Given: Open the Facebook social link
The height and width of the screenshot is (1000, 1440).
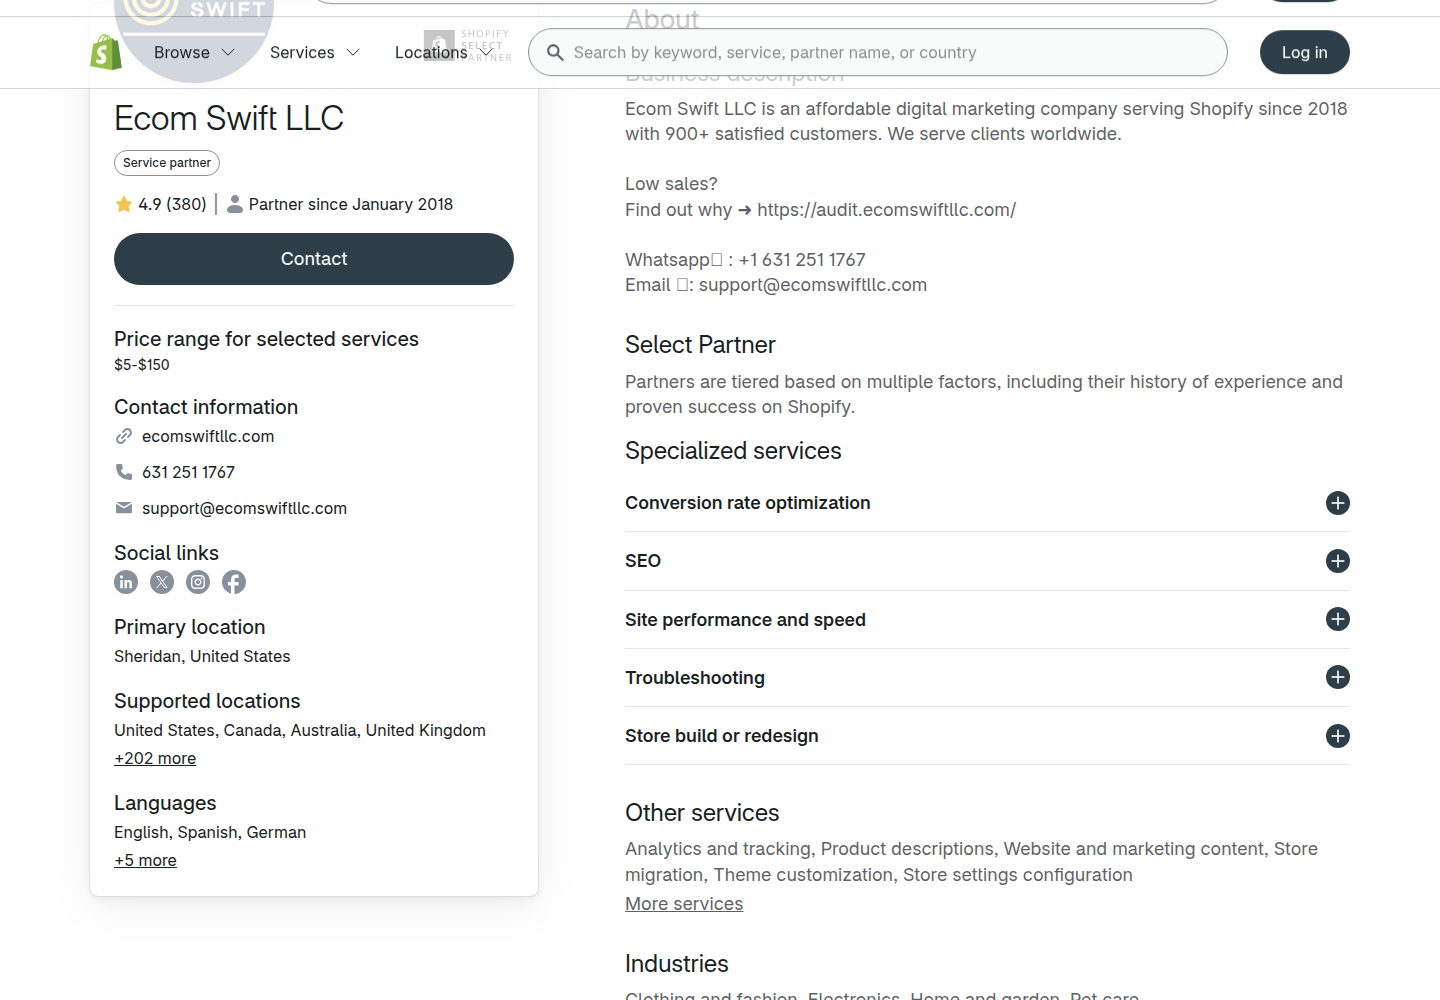Looking at the screenshot, I should pyautogui.click(x=234, y=582).
